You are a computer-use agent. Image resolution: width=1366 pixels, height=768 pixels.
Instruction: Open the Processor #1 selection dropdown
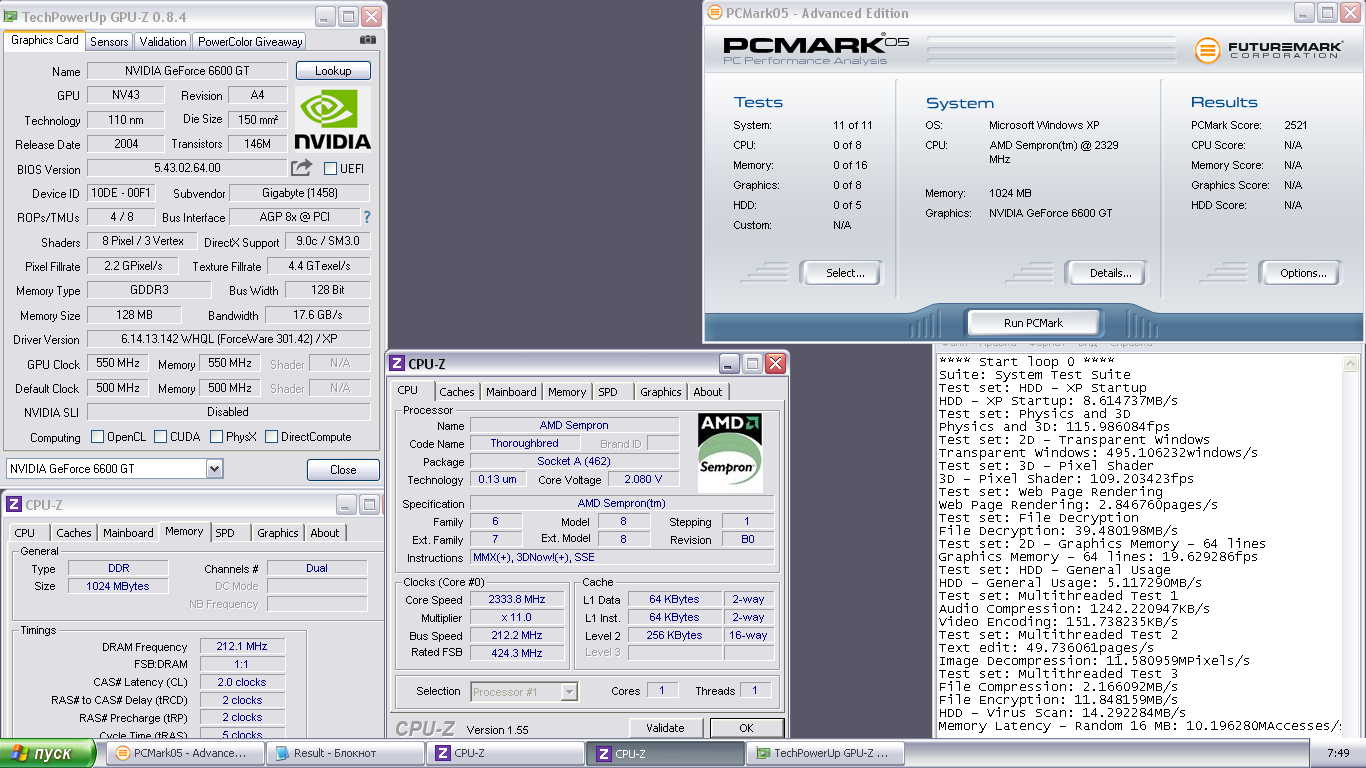click(x=568, y=691)
